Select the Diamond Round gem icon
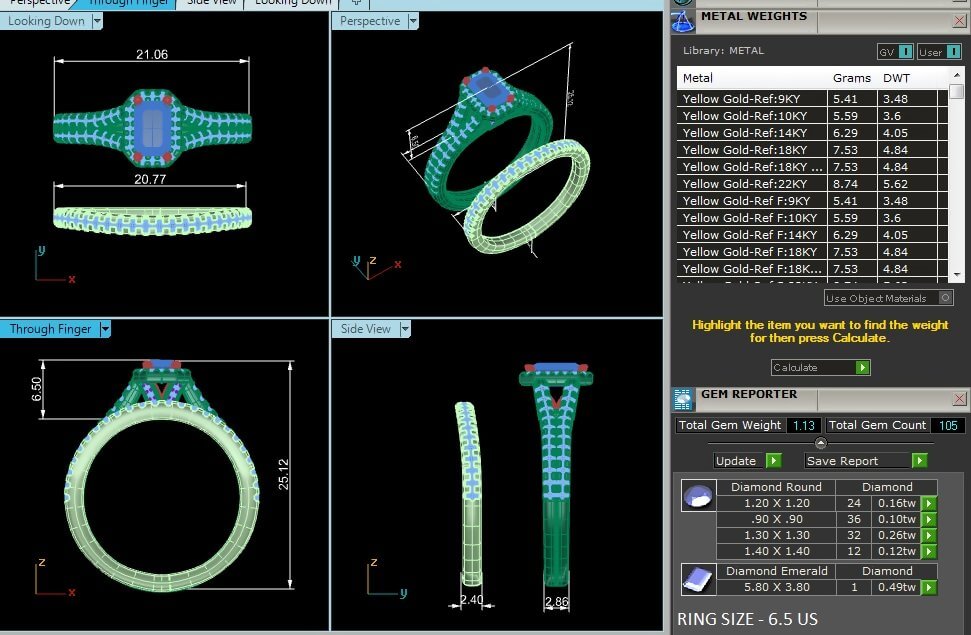 [x=697, y=496]
